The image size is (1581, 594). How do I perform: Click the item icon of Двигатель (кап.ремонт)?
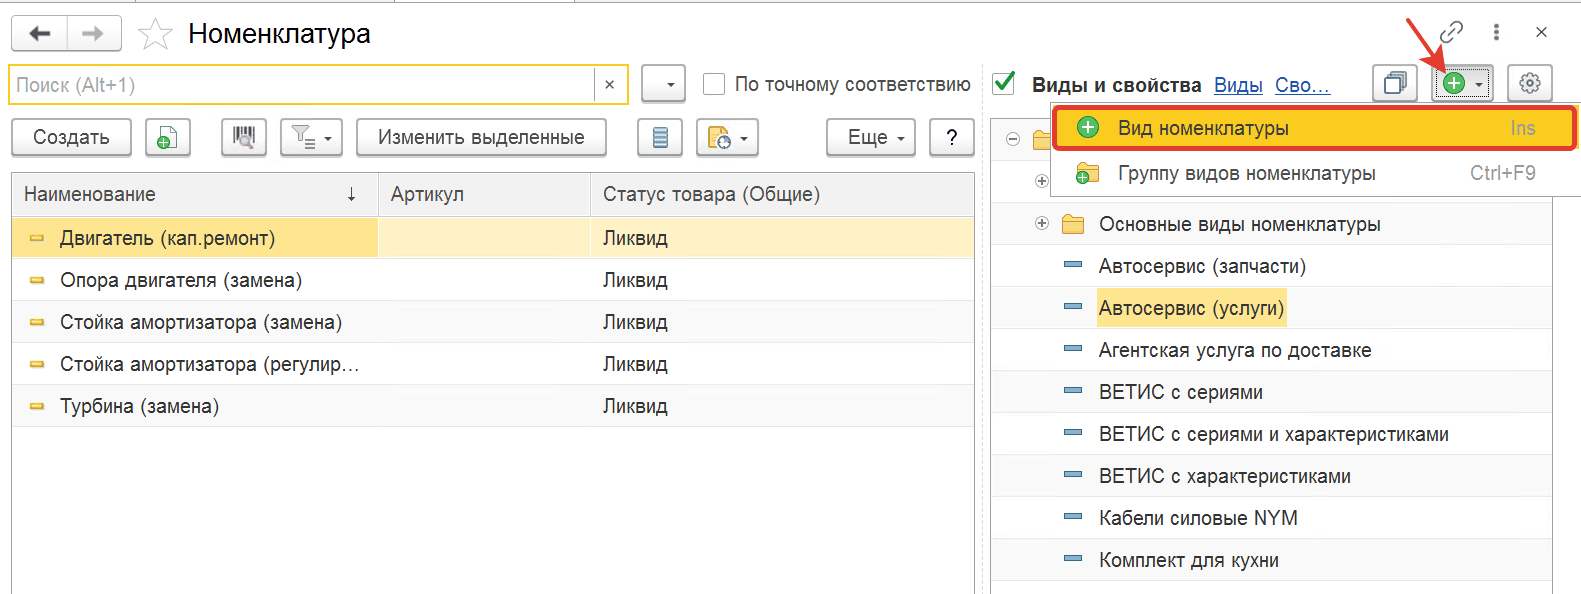click(x=37, y=238)
